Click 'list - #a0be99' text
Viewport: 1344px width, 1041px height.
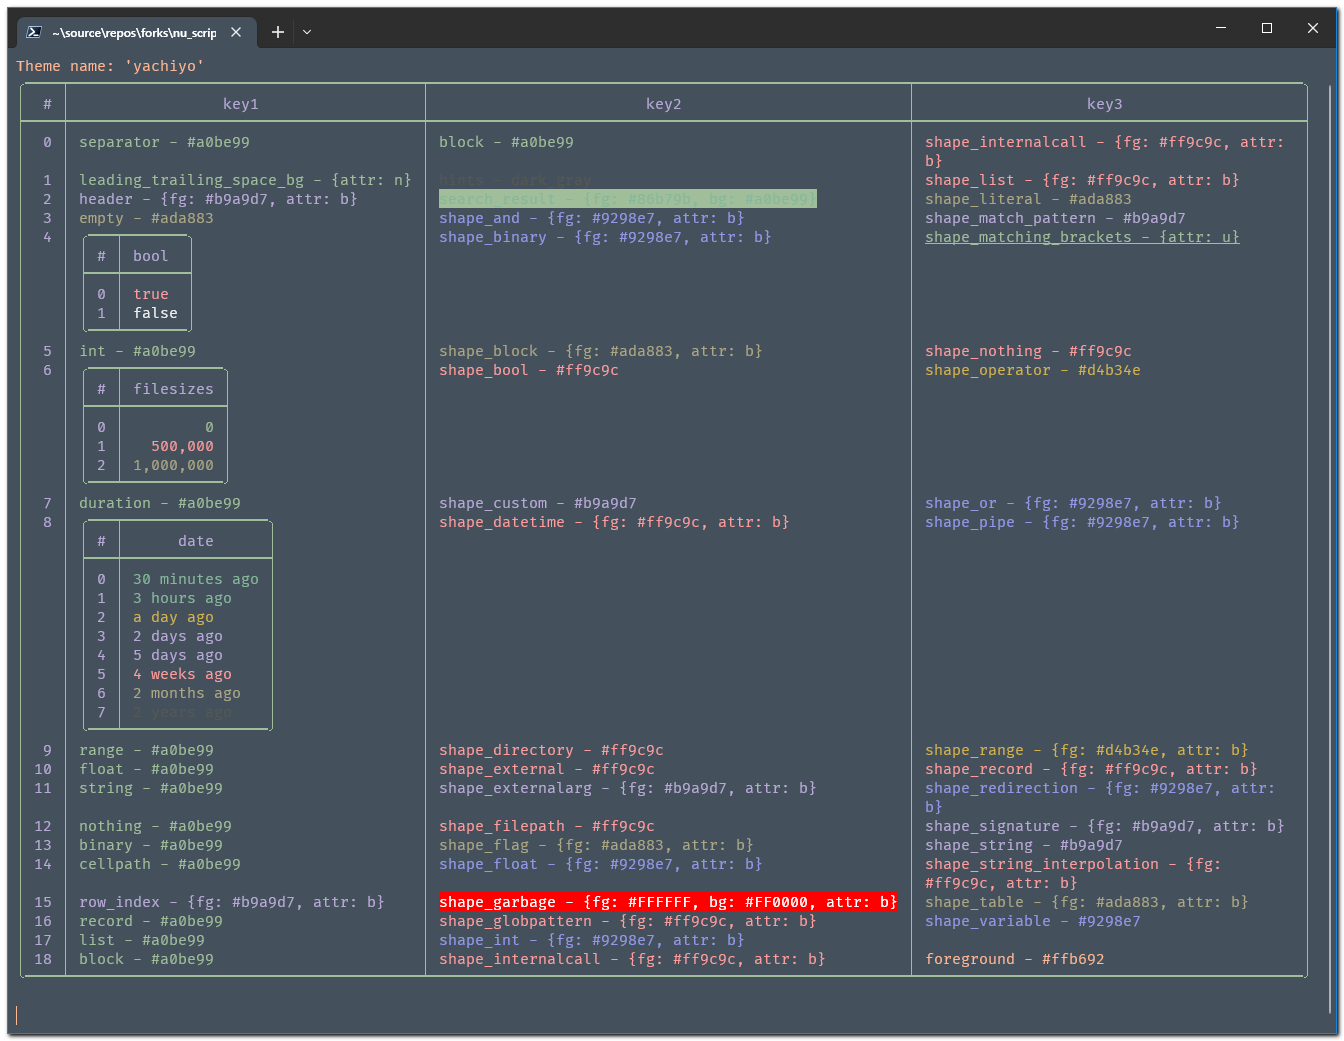[142, 940]
